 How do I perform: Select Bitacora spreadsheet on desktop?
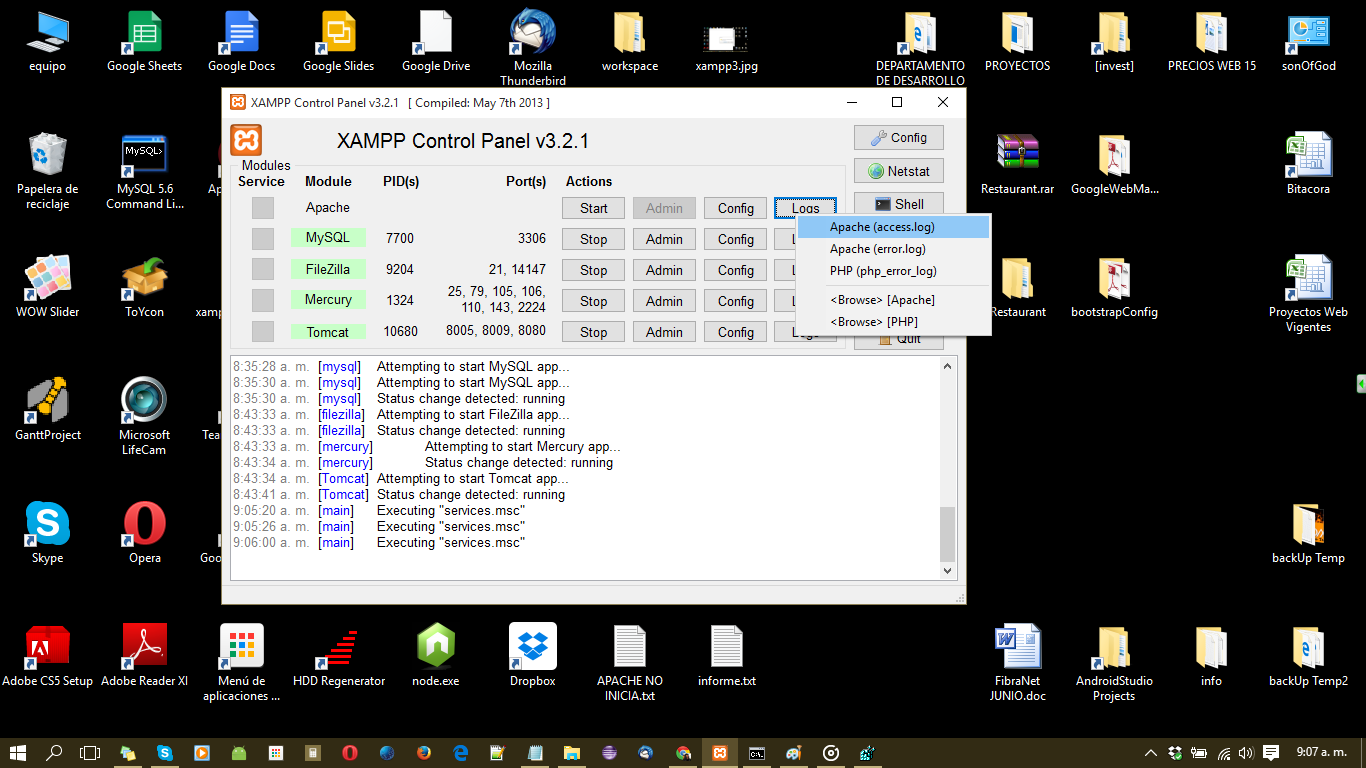[1309, 165]
